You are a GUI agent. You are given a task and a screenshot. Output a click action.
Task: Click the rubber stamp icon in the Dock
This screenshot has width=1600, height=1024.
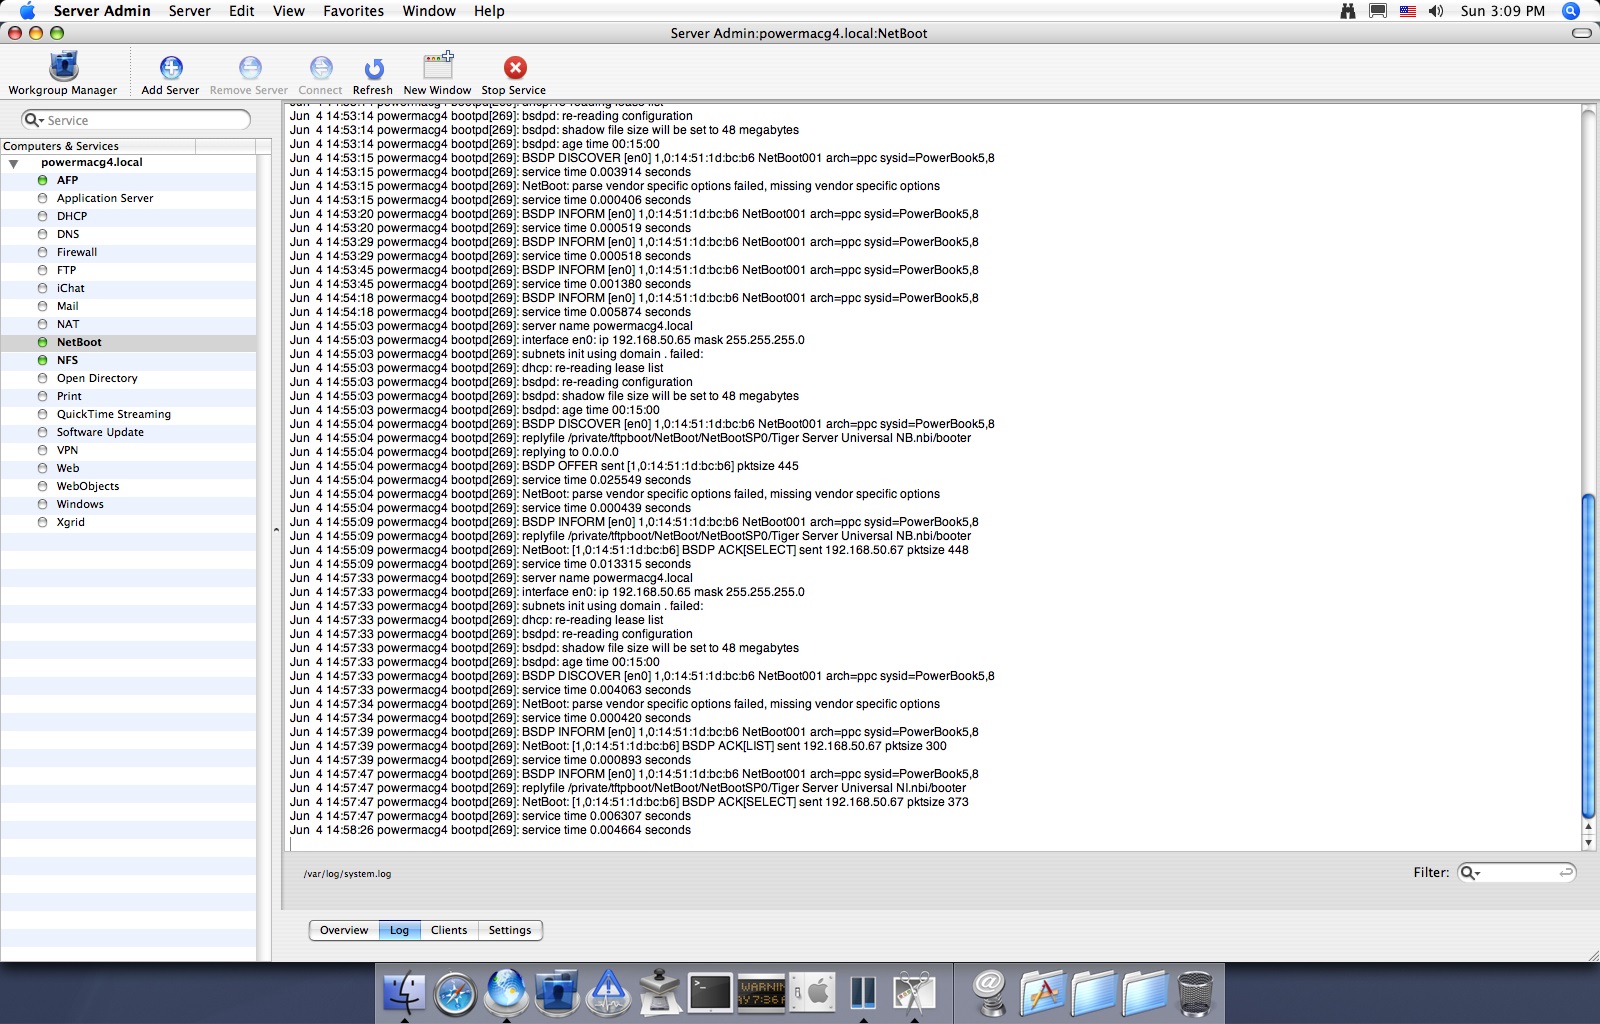click(659, 992)
